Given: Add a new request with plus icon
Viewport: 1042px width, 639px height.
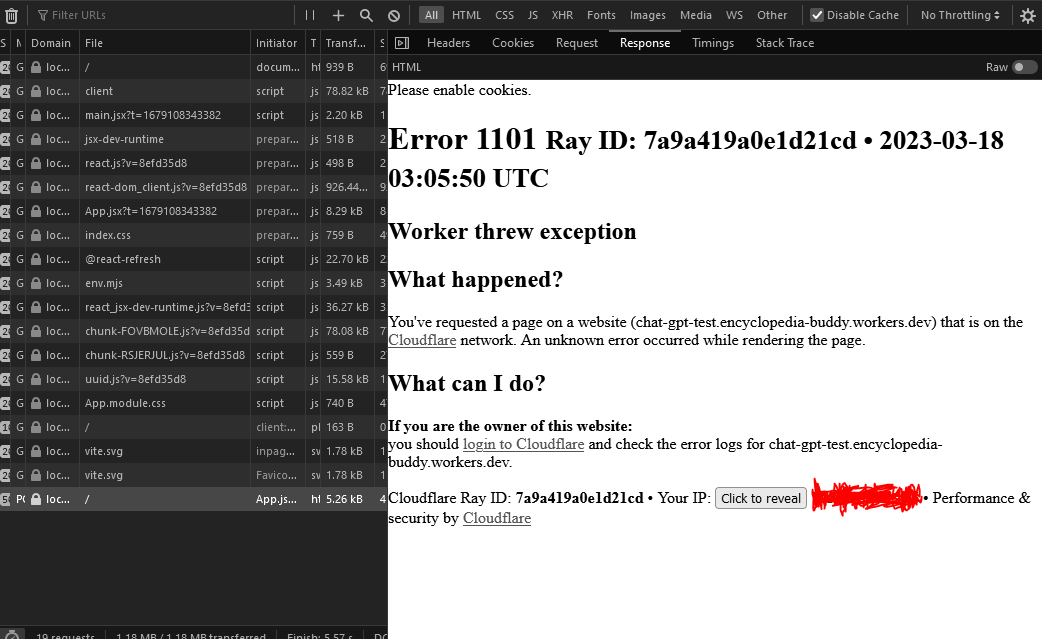Looking at the screenshot, I should click(x=338, y=15).
